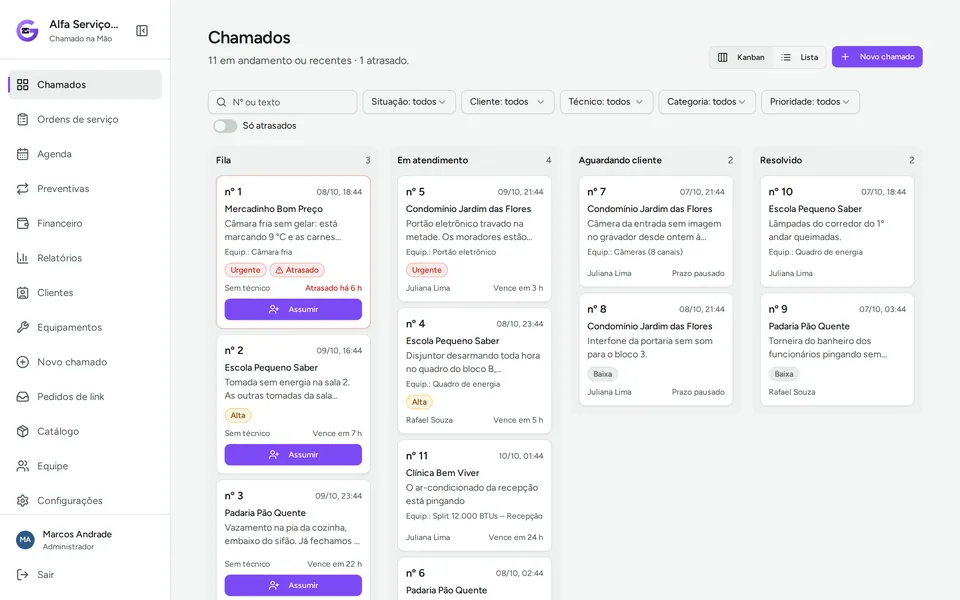Collapse the sidebar panel icon

[141, 31]
